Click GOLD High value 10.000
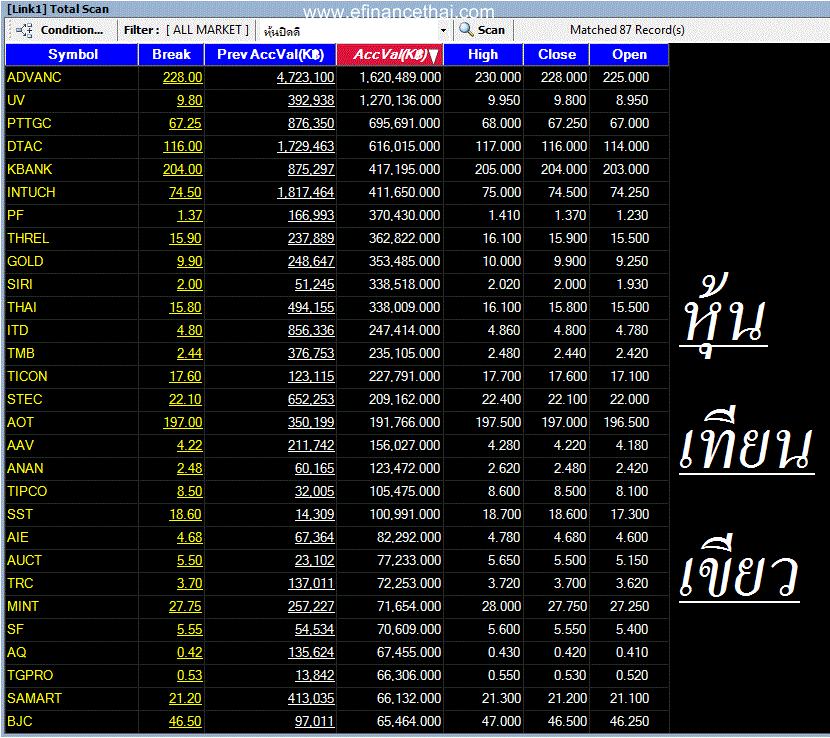 pyautogui.click(x=502, y=262)
